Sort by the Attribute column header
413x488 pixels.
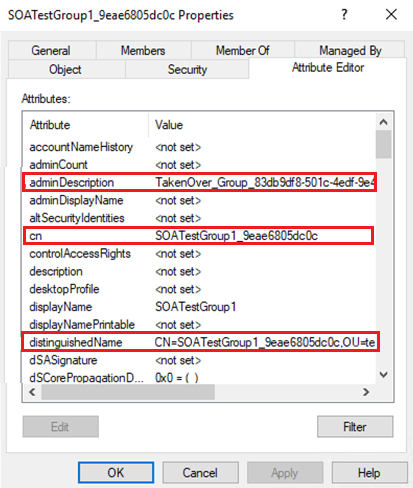86,125
